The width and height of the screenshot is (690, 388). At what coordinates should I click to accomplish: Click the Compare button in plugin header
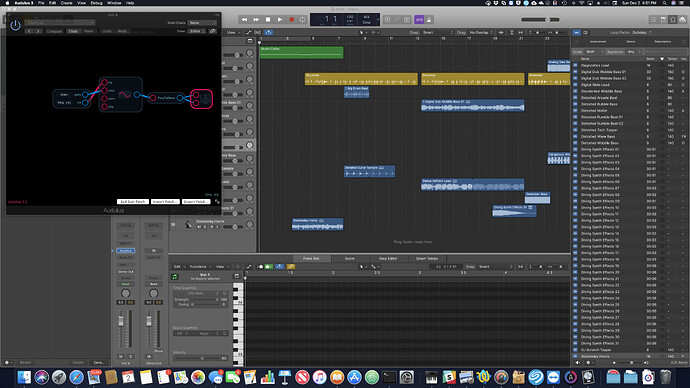click(x=54, y=31)
